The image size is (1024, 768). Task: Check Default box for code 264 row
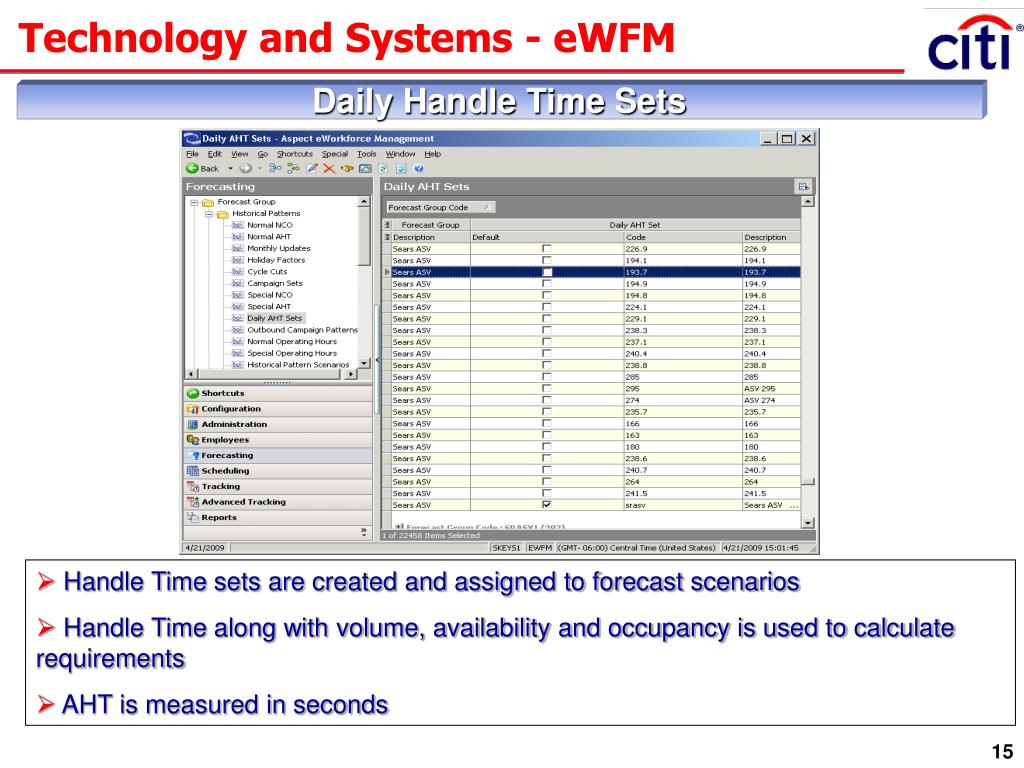coord(547,482)
